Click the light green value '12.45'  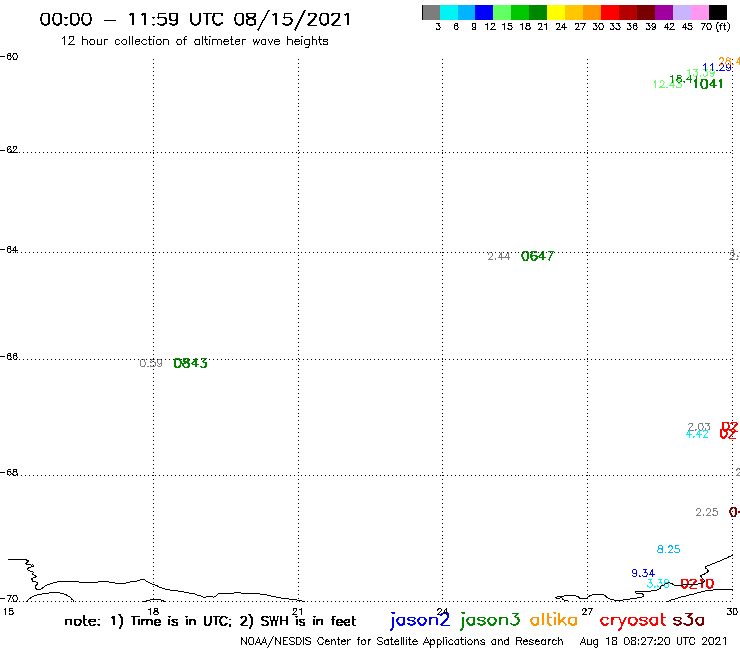667,84
